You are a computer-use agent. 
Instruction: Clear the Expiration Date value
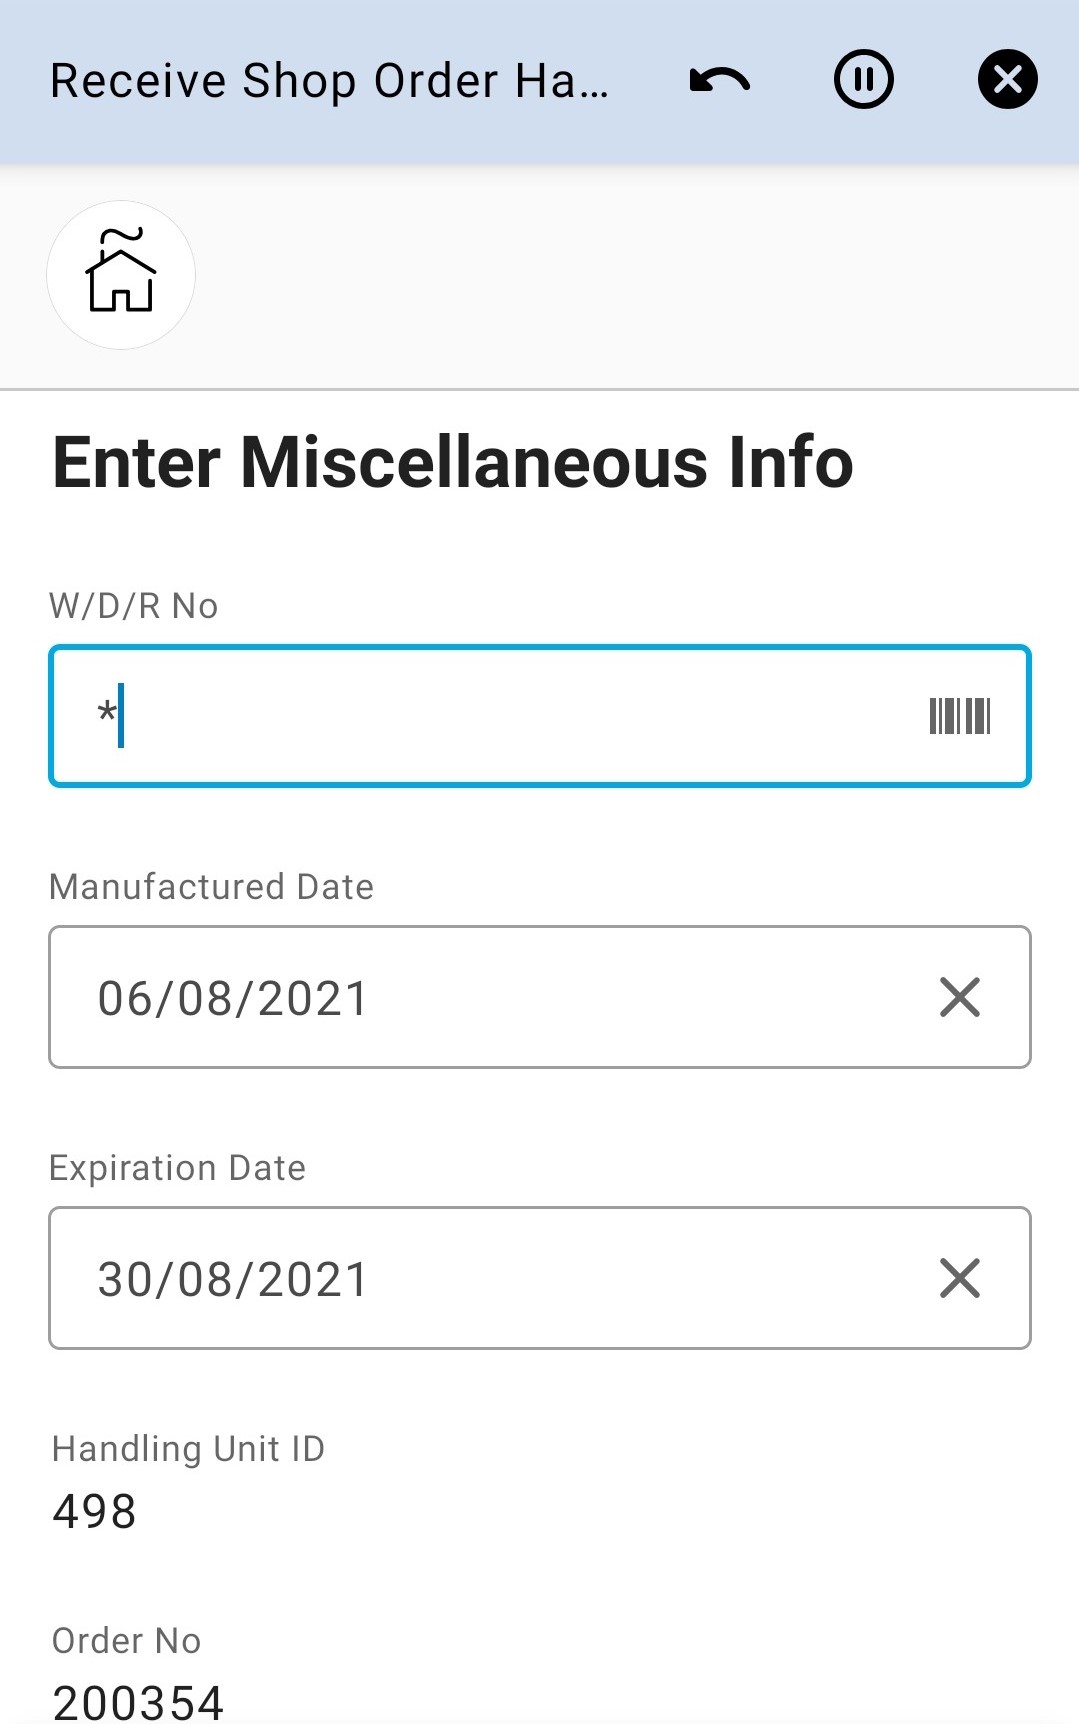(959, 1278)
